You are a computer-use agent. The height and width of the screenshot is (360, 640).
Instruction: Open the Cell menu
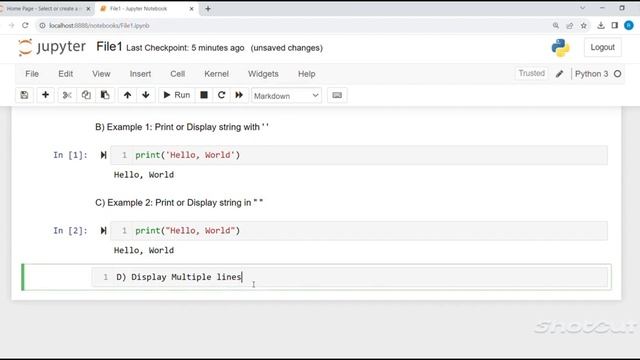pyautogui.click(x=178, y=74)
